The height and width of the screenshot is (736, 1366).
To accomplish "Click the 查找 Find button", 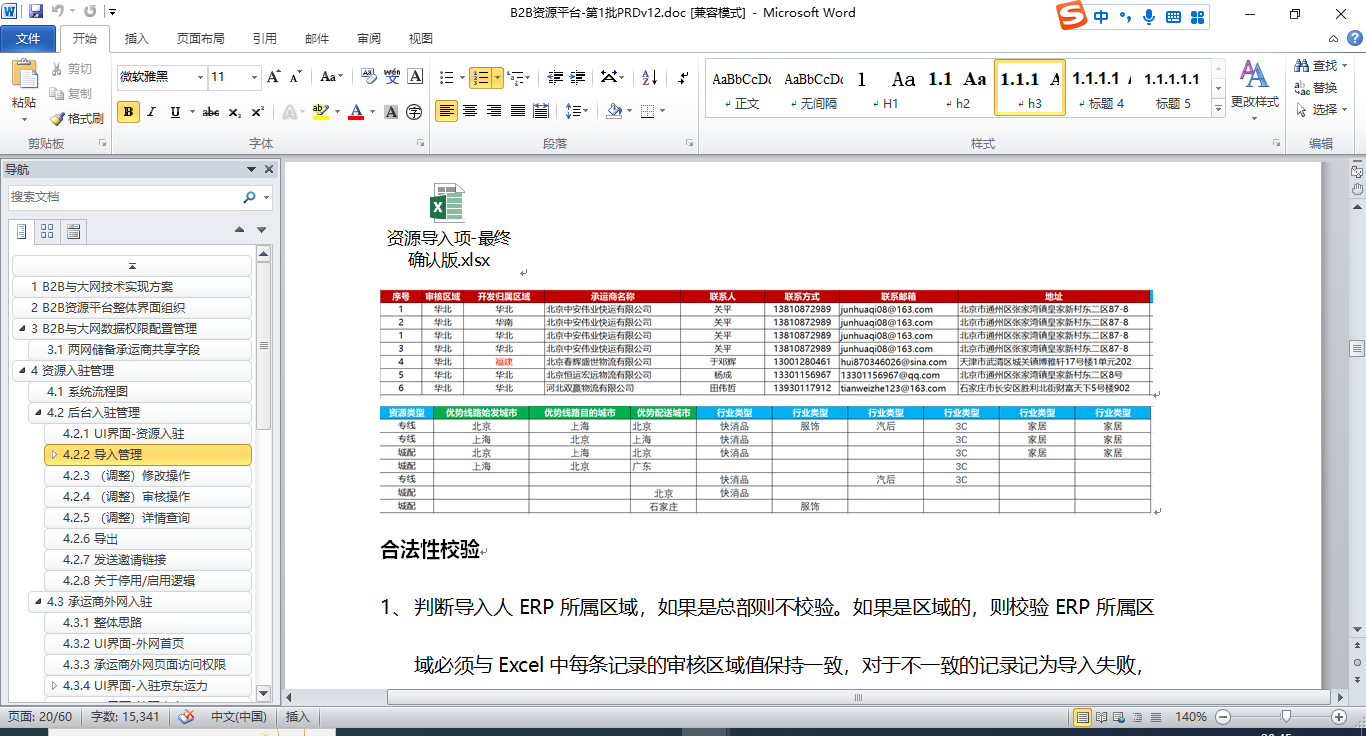I will point(1321,66).
